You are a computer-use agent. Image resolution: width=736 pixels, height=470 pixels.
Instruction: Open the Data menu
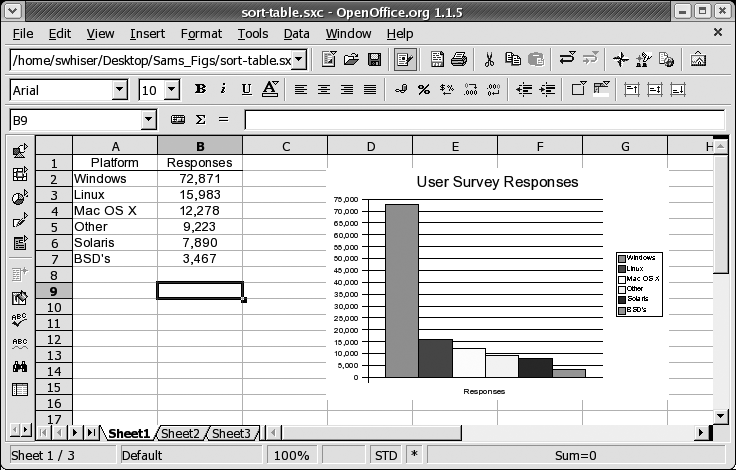296,34
